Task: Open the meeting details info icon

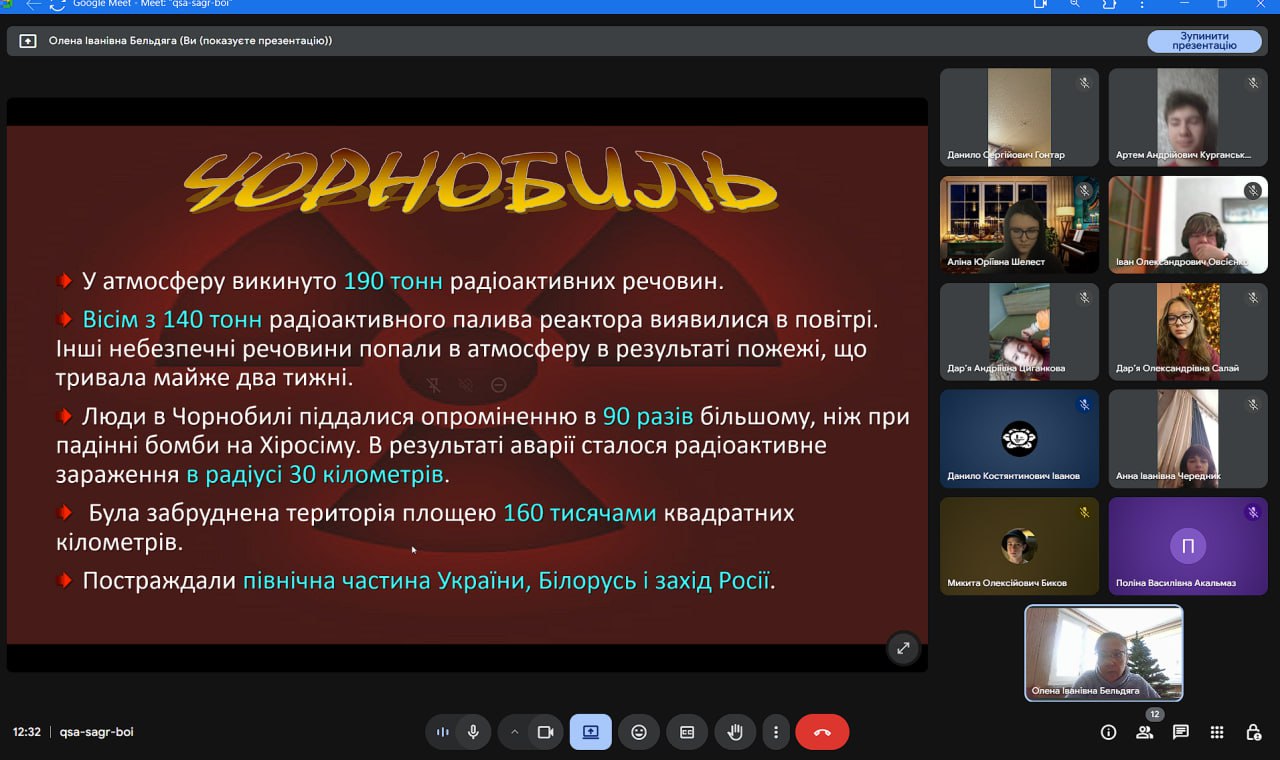Action: click(1108, 732)
